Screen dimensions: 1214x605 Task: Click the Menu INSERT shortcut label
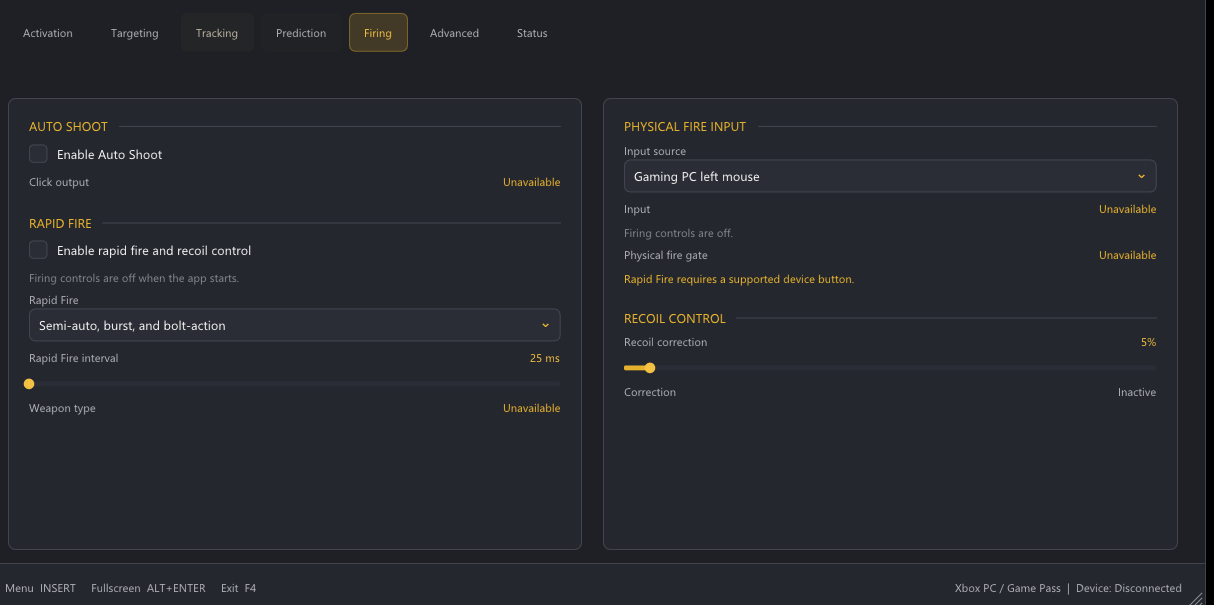click(x=40, y=588)
